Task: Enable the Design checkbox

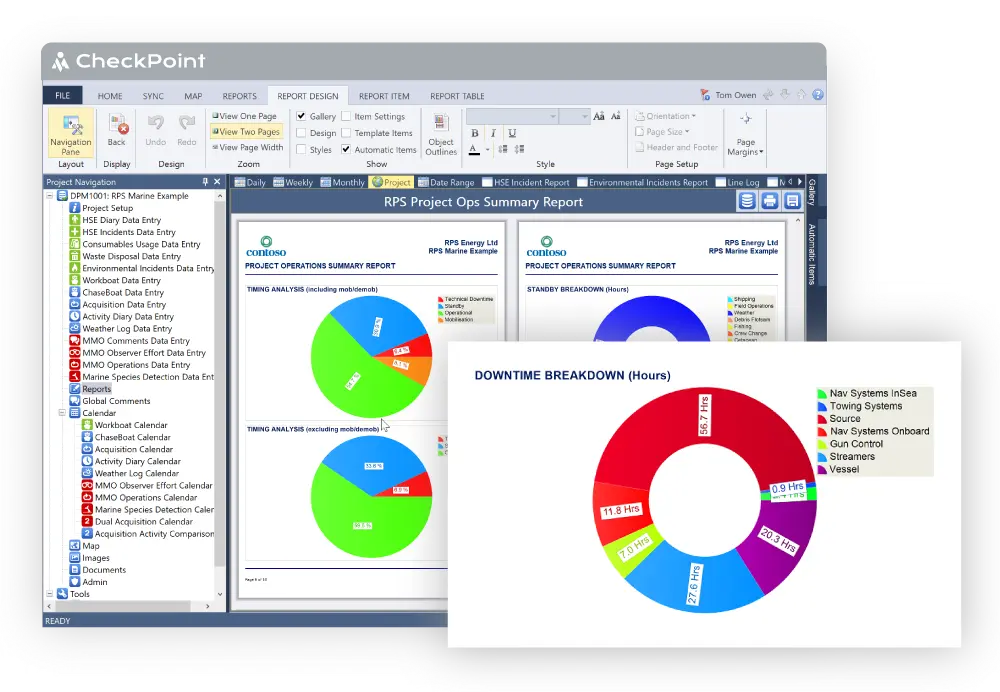Action: (x=301, y=133)
